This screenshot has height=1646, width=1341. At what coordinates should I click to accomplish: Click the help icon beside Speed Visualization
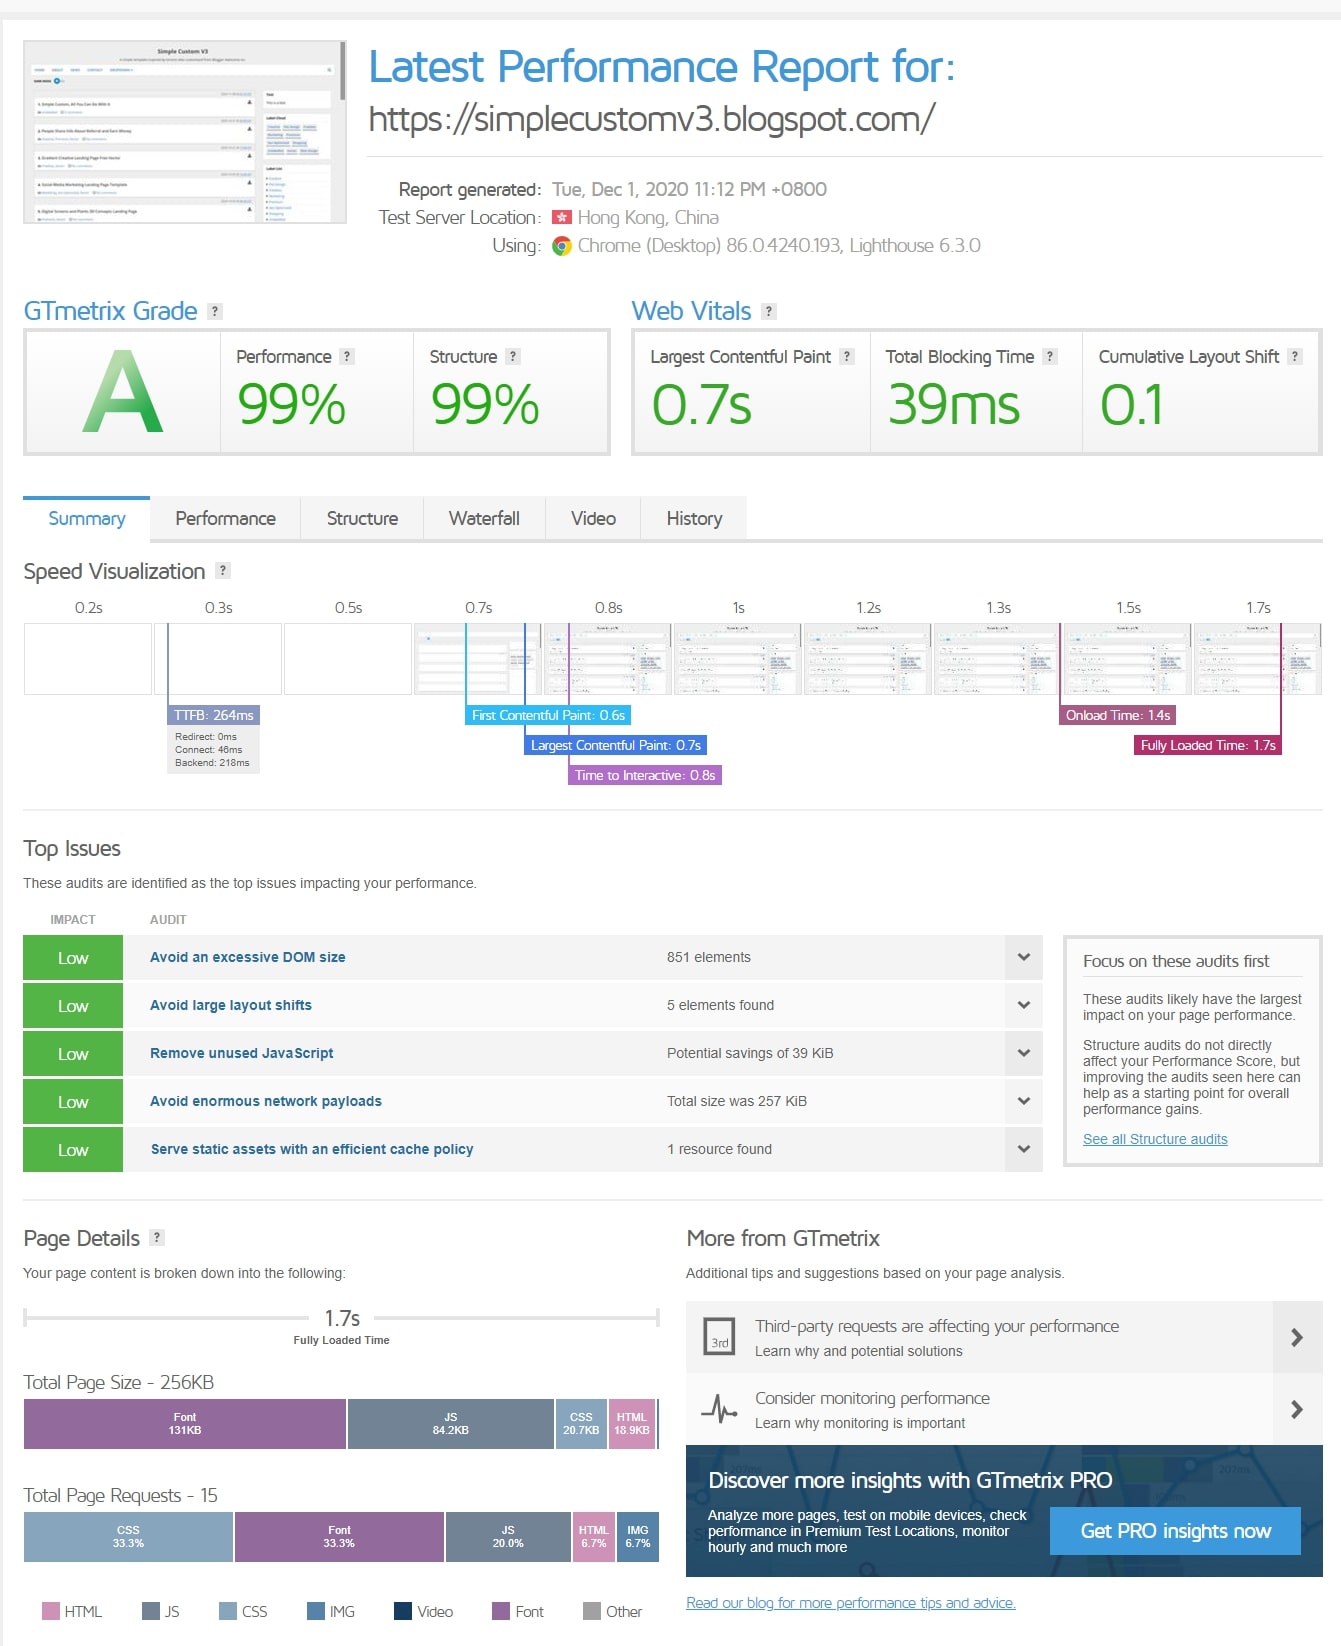click(223, 570)
